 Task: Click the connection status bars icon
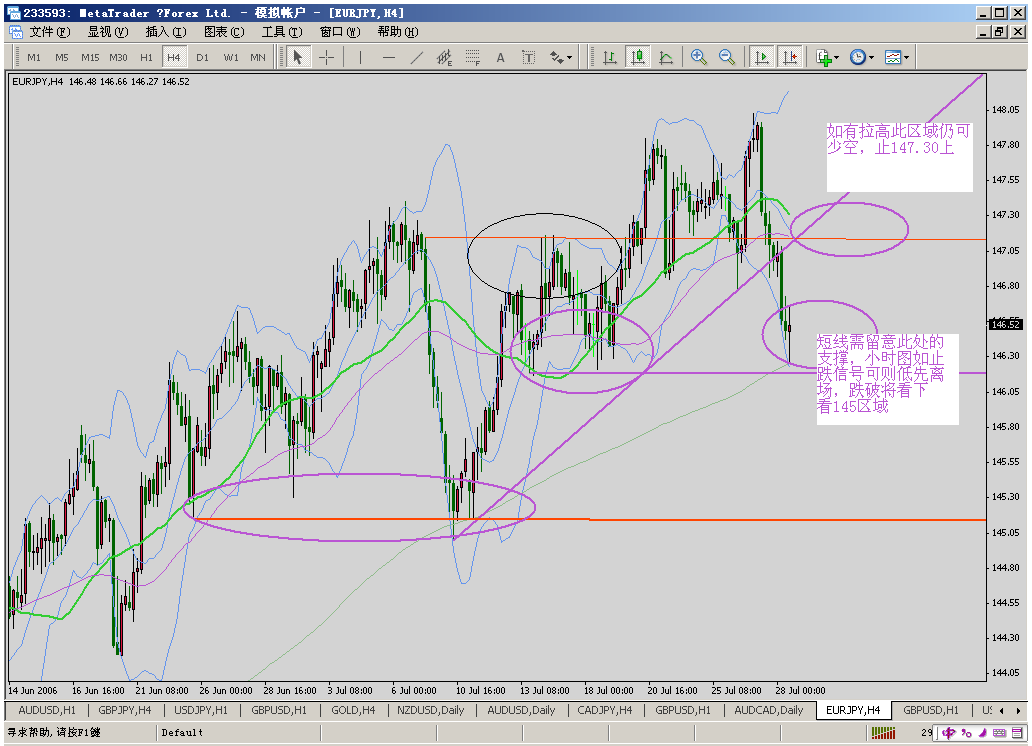point(883,732)
